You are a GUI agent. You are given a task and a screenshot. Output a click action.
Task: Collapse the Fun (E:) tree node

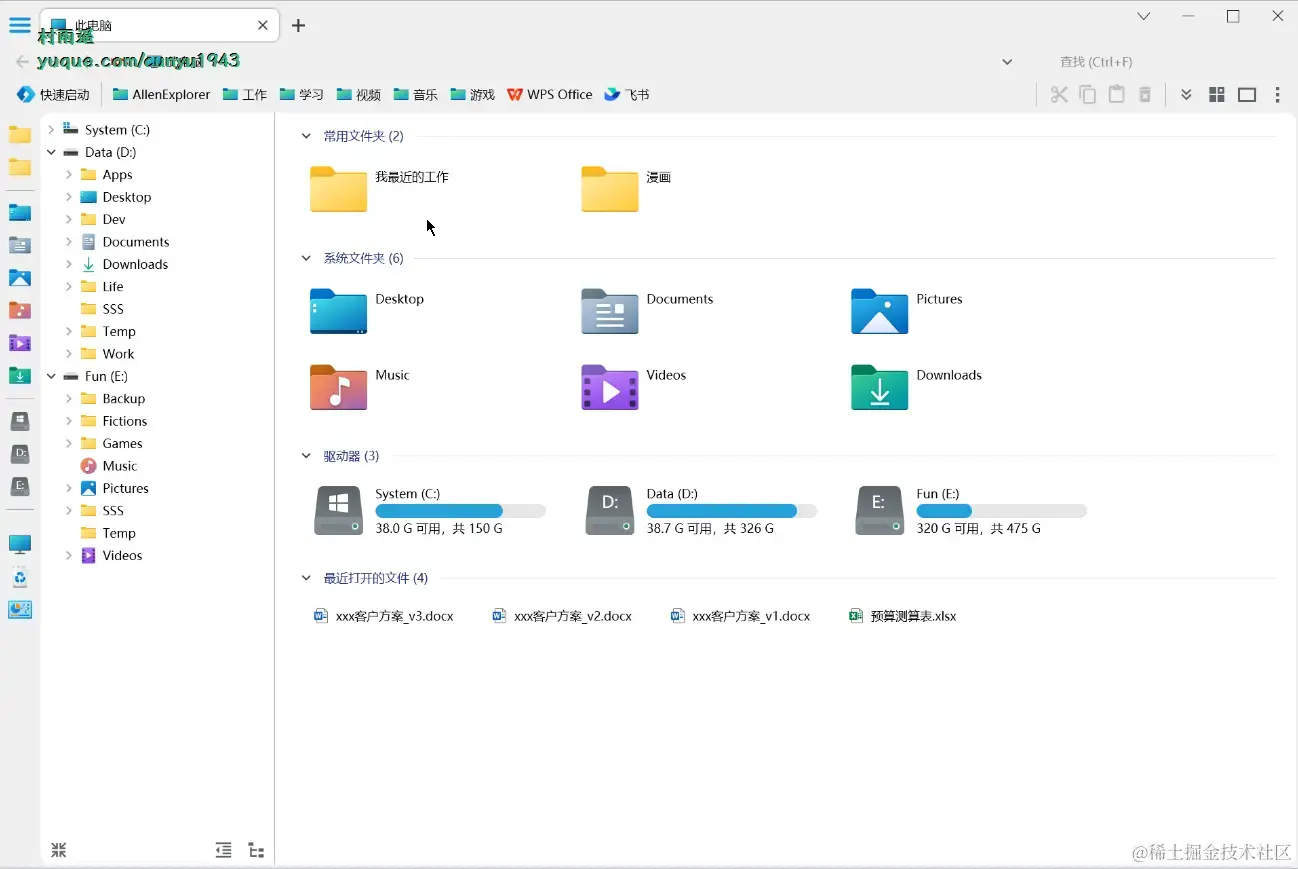(51, 376)
